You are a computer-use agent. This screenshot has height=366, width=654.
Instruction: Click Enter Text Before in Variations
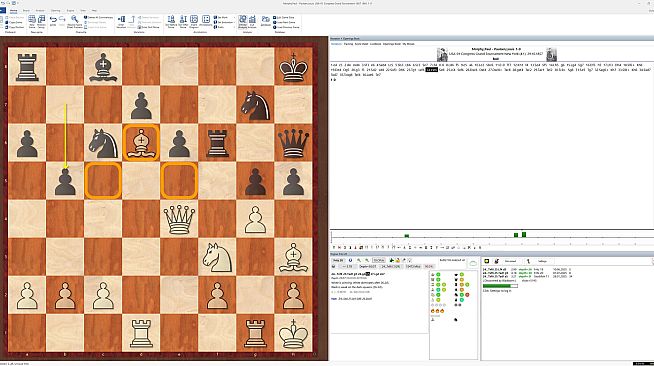[x=149, y=27]
